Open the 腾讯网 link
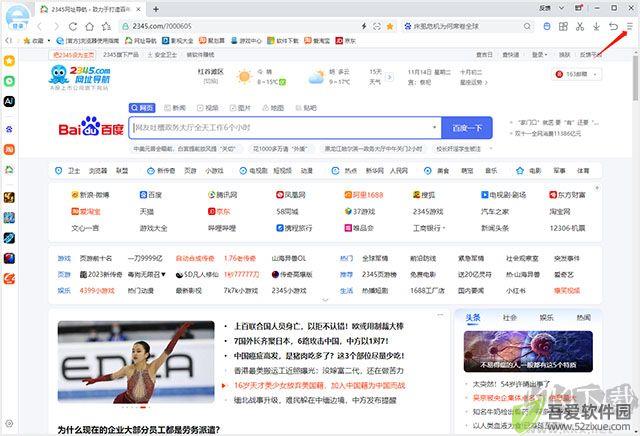This screenshot has height=436, width=640. pos(222,195)
